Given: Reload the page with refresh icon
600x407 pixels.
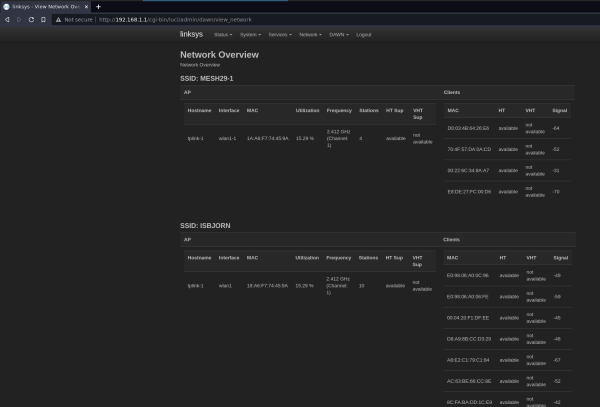Looking at the screenshot, I should 31,19.
